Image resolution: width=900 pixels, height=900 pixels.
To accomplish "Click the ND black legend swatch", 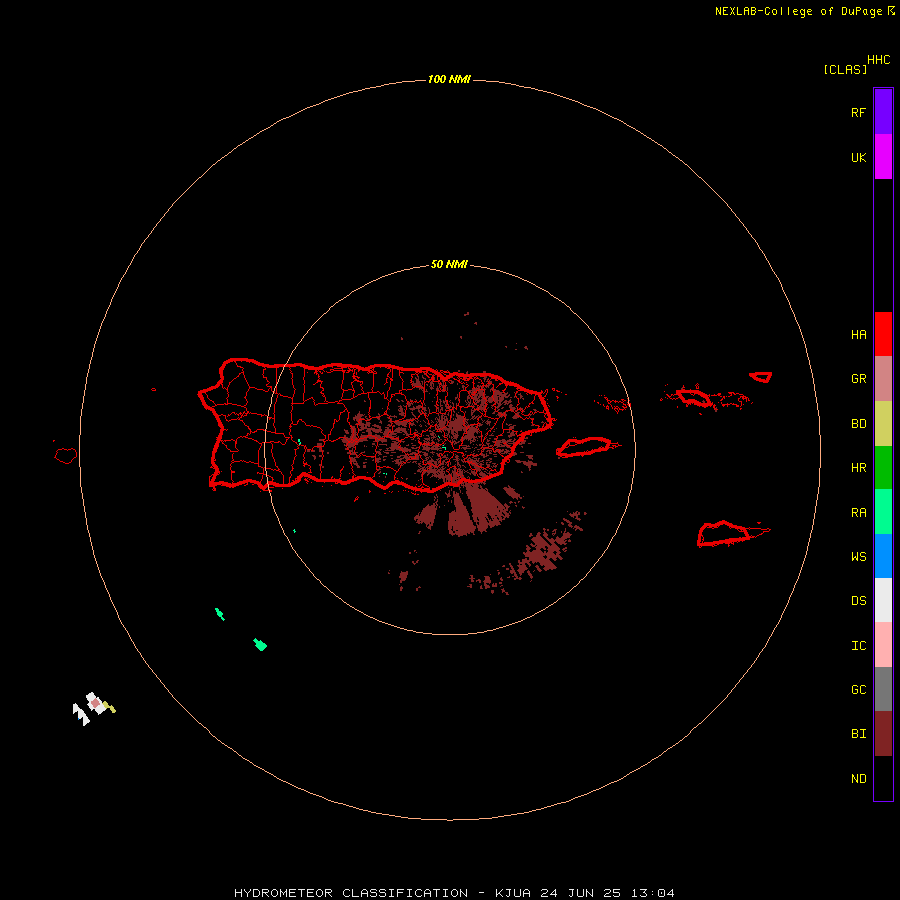I will coord(883,778).
